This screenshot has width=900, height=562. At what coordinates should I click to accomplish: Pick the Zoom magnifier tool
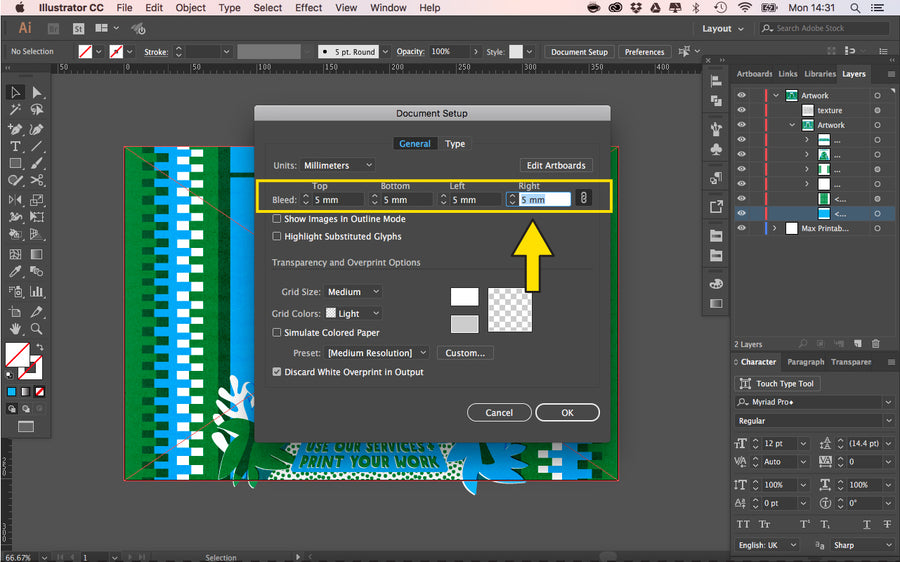pos(37,328)
